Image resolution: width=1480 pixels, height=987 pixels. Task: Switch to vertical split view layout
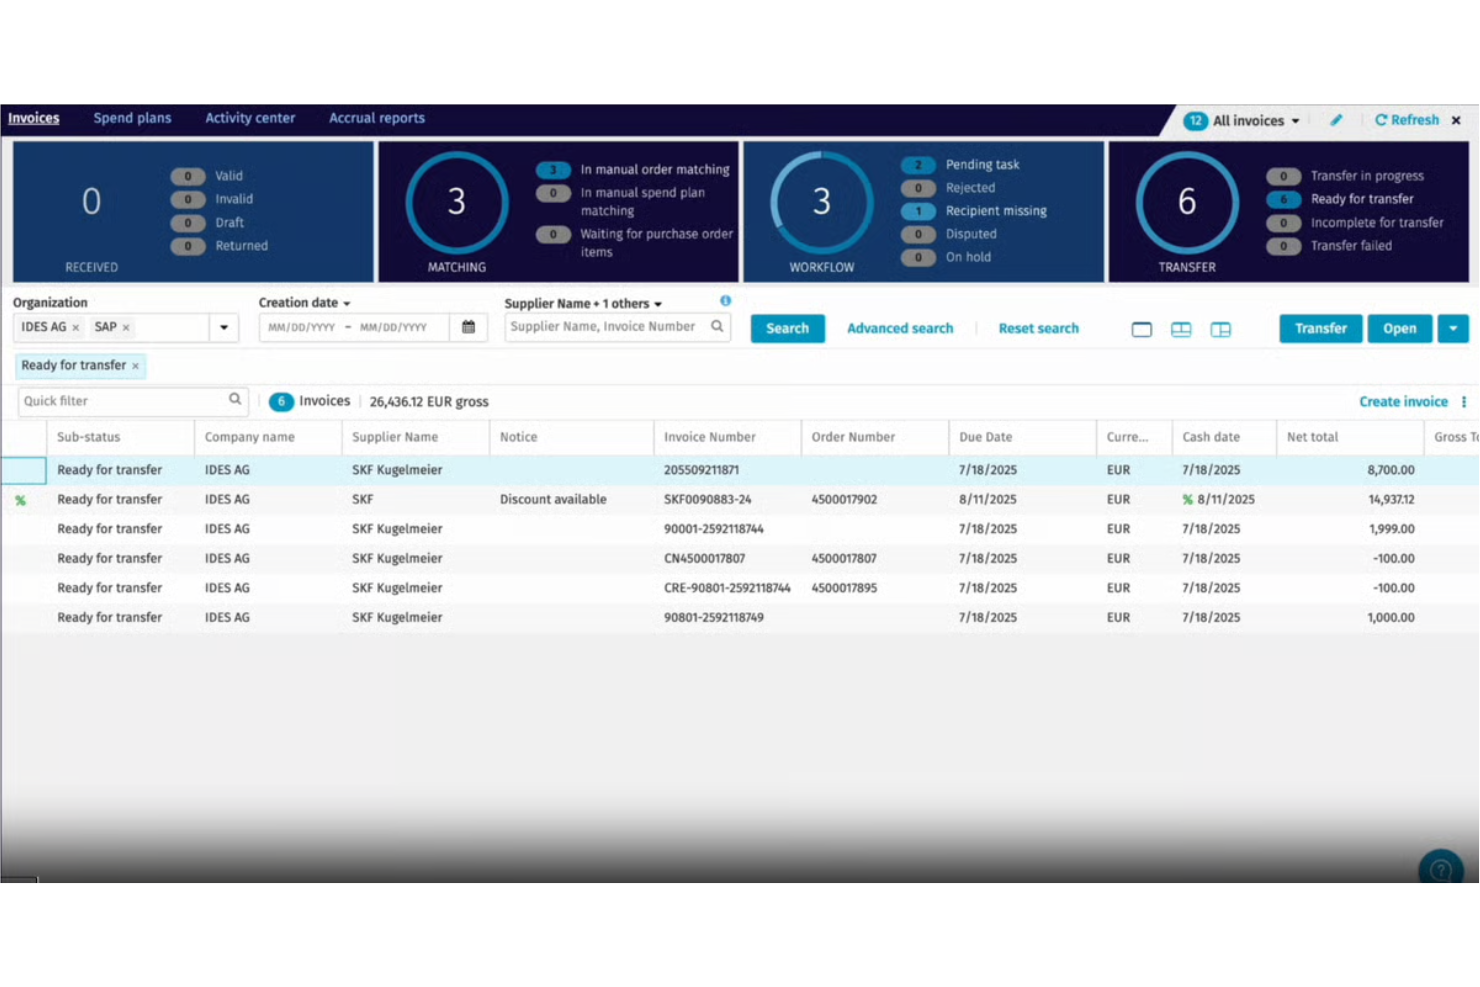pyautogui.click(x=1221, y=329)
